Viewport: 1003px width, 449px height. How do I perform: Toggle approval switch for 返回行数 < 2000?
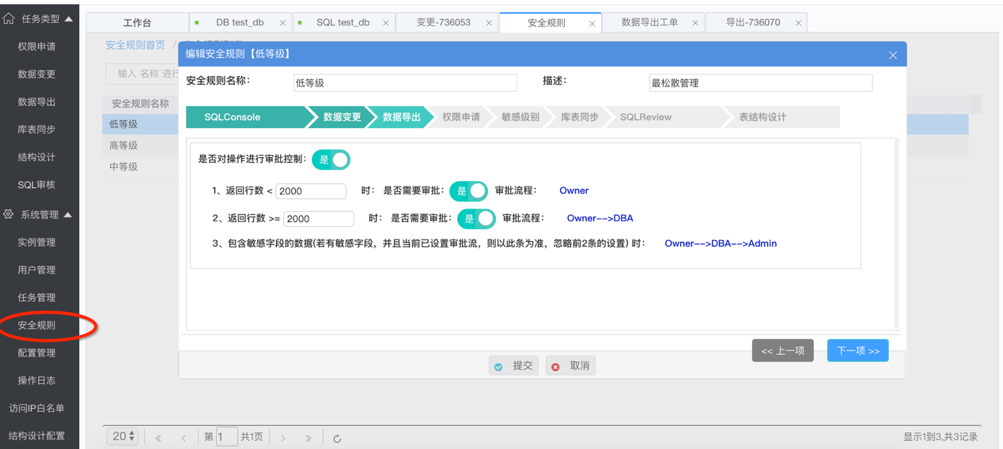click(x=469, y=191)
